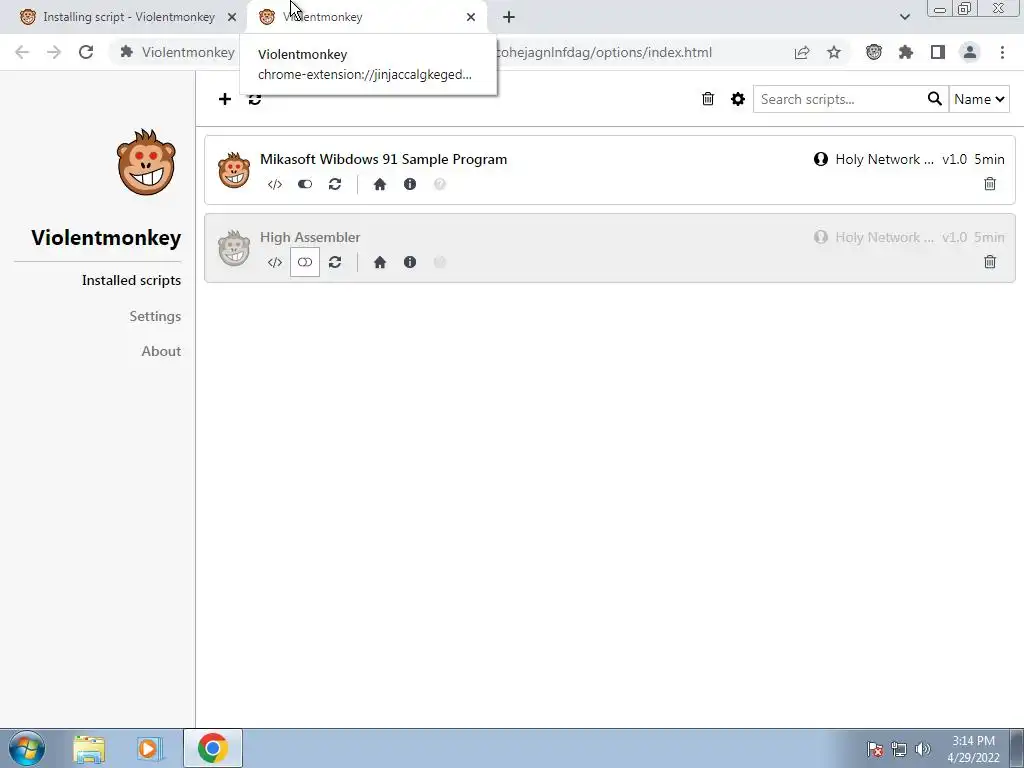The width and height of the screenshot is (1024, 768).
Task: Reload the current page
Action: pos(86,52)
